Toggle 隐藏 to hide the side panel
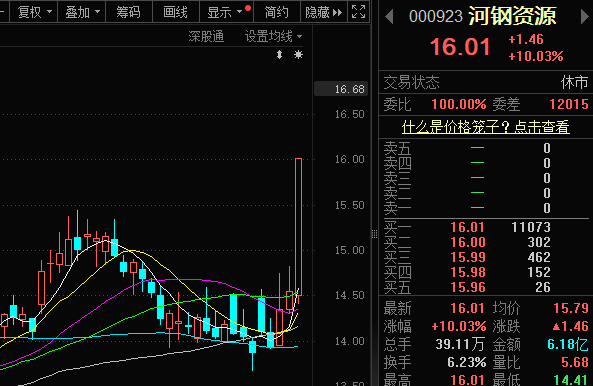The width and height of the screenshot is (593, 386). [x=318, y=12]
